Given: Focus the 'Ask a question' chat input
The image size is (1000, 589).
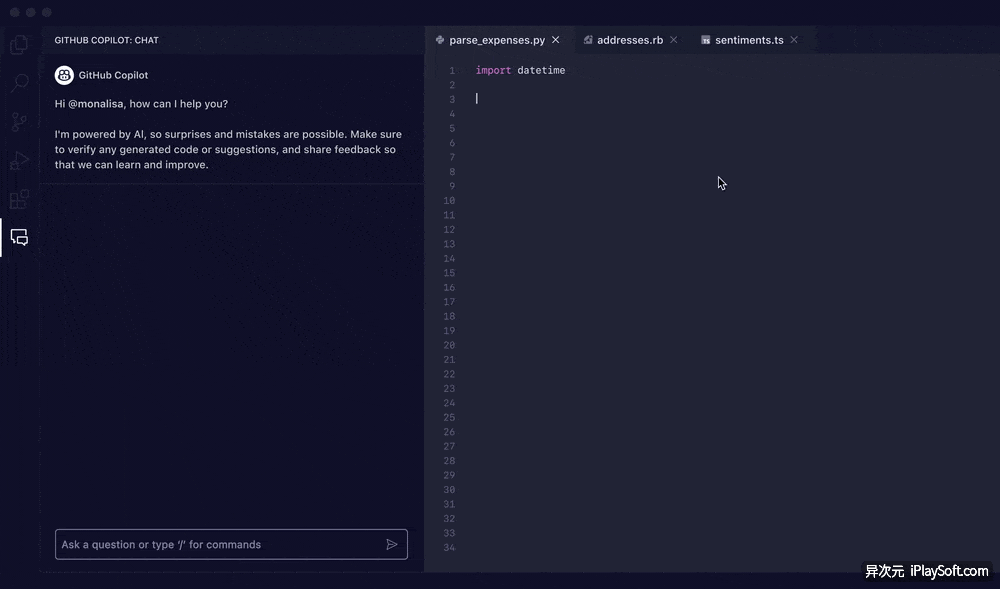Looking at the screenshot, I should coord(231,544).
